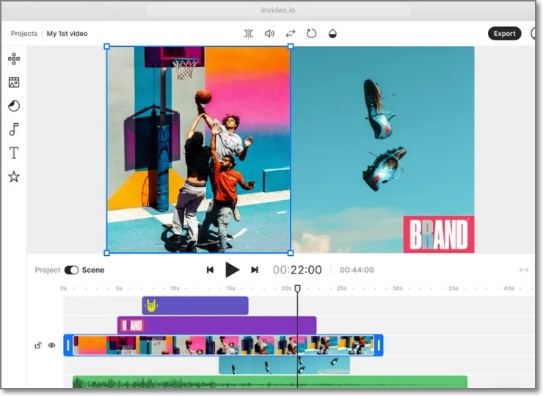Screen dimensions: 543x396
Task: Click the swap/replace arrows icon
Action: (291, 34)
